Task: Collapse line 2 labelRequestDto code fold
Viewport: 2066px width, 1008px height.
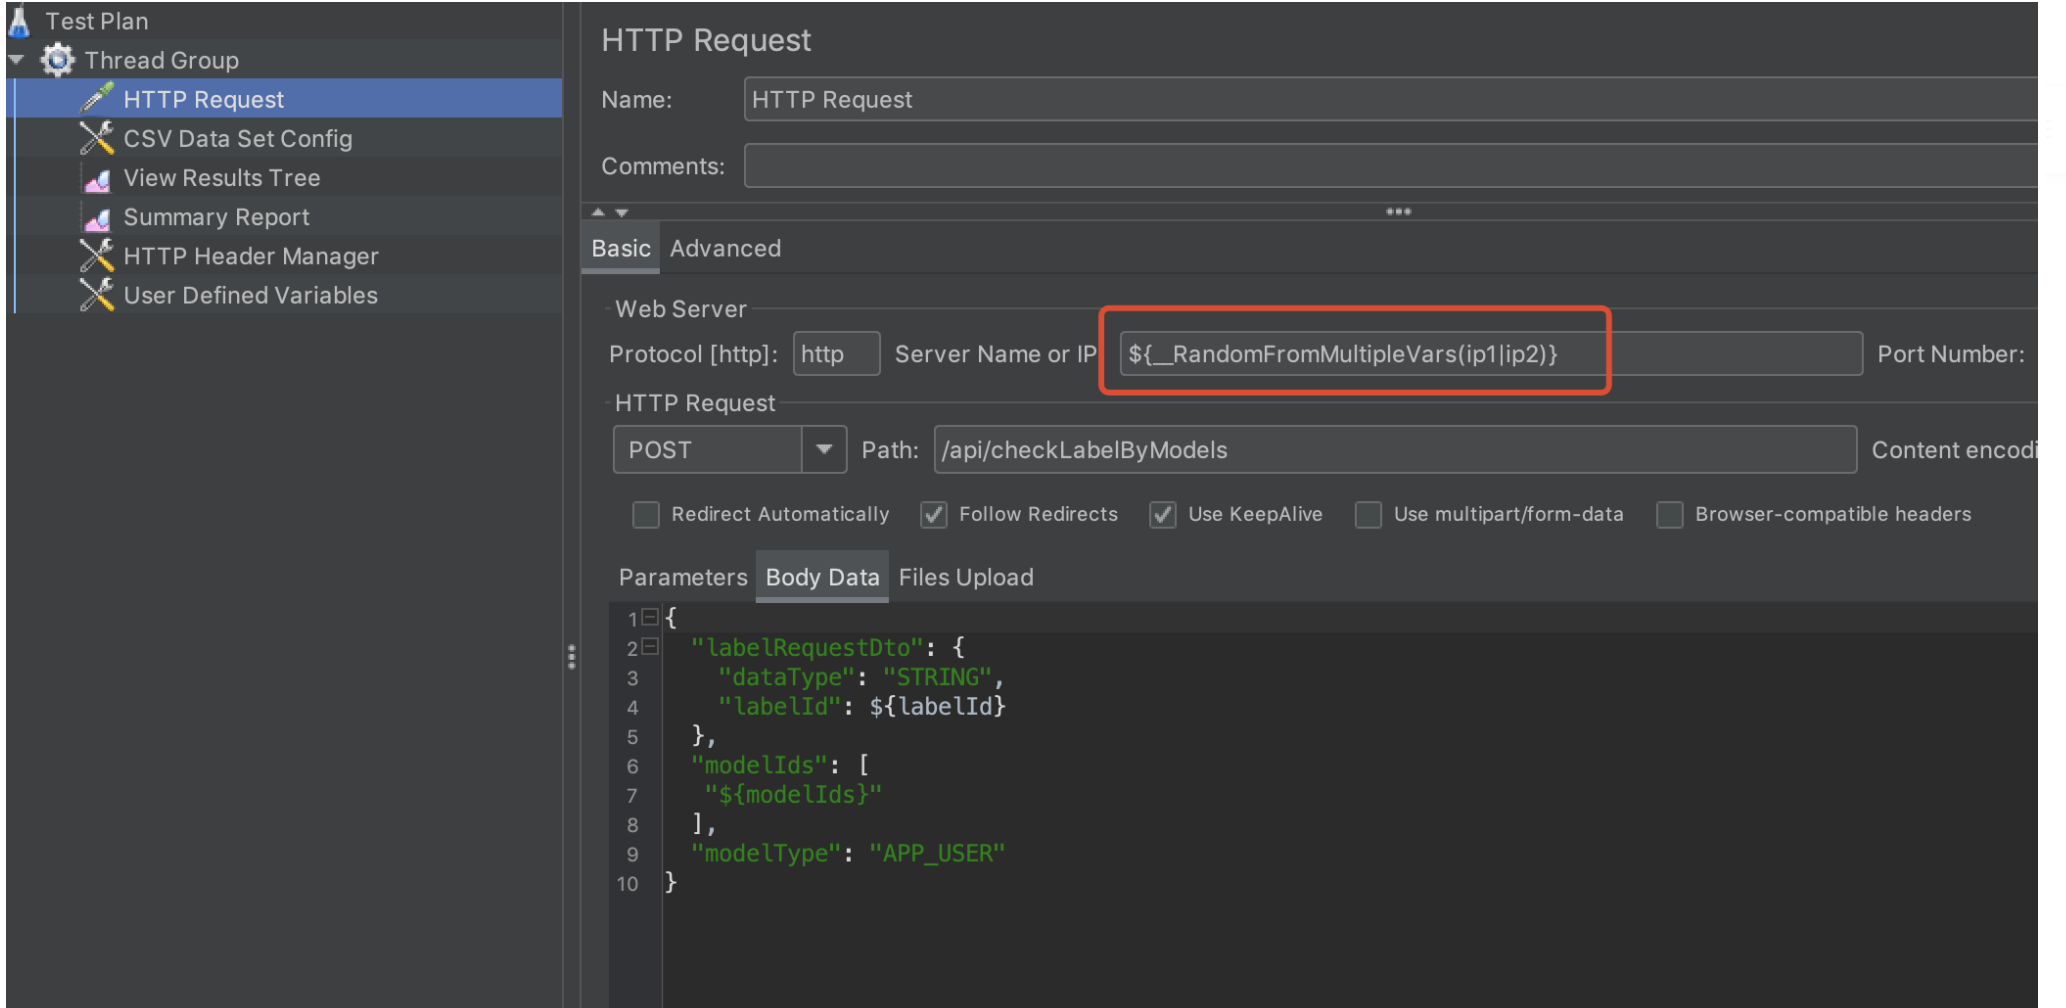Action: click(x=650, y=647)
